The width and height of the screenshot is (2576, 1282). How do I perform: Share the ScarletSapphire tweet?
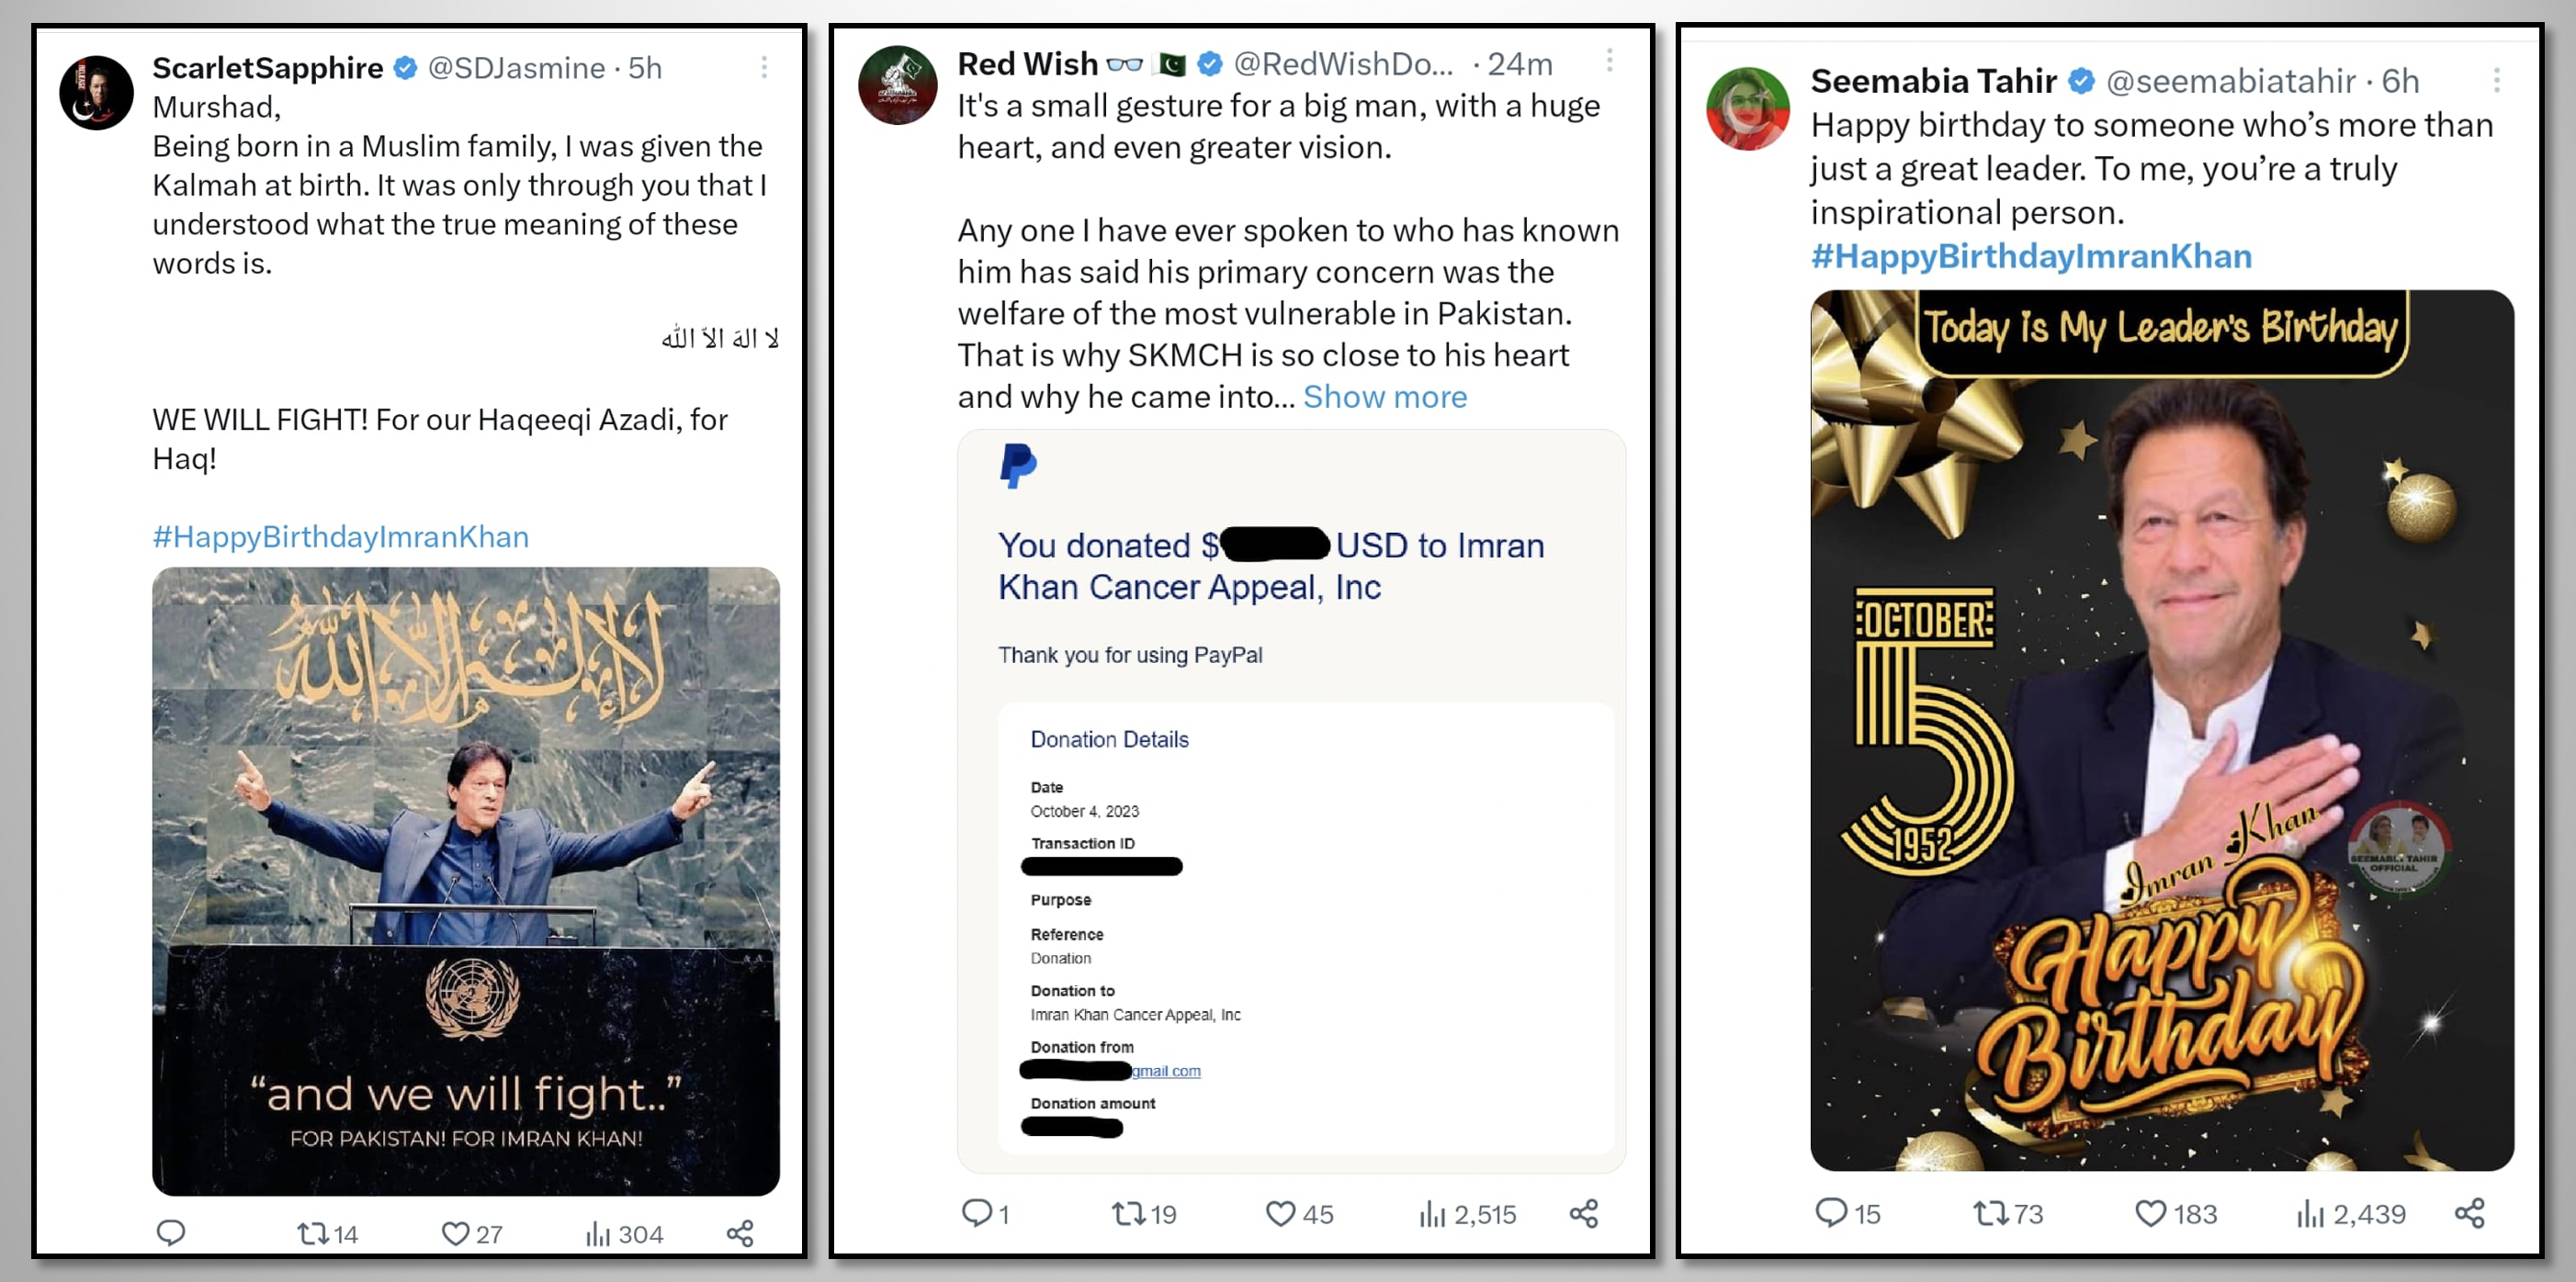click(740, 1233)
